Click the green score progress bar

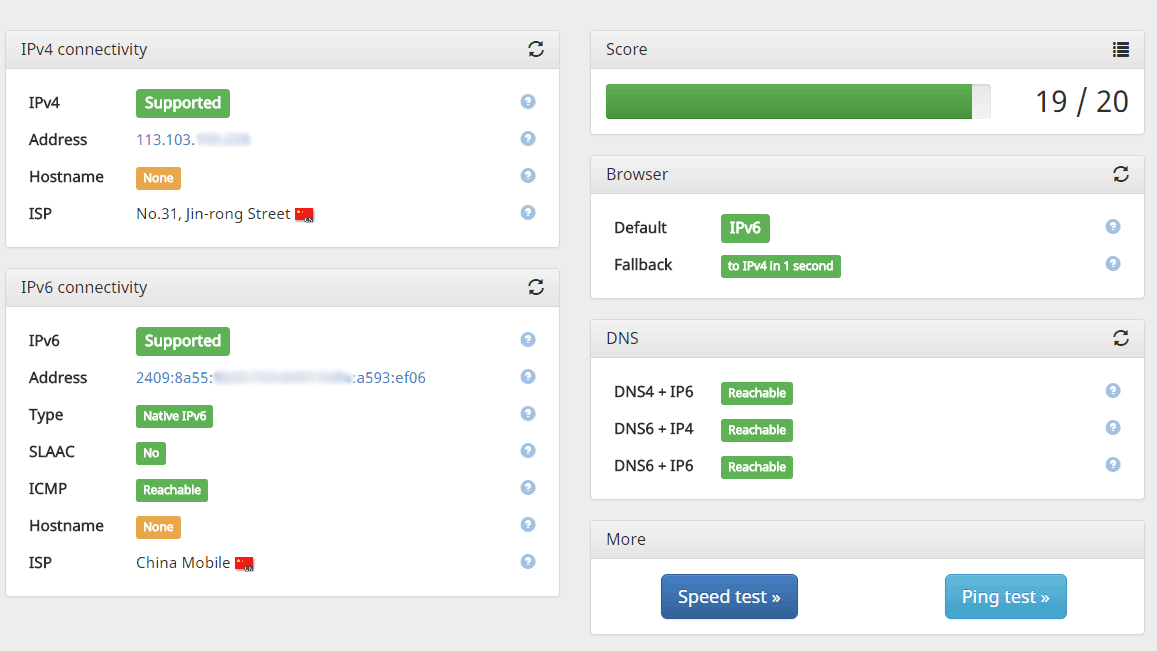(788, 102)
